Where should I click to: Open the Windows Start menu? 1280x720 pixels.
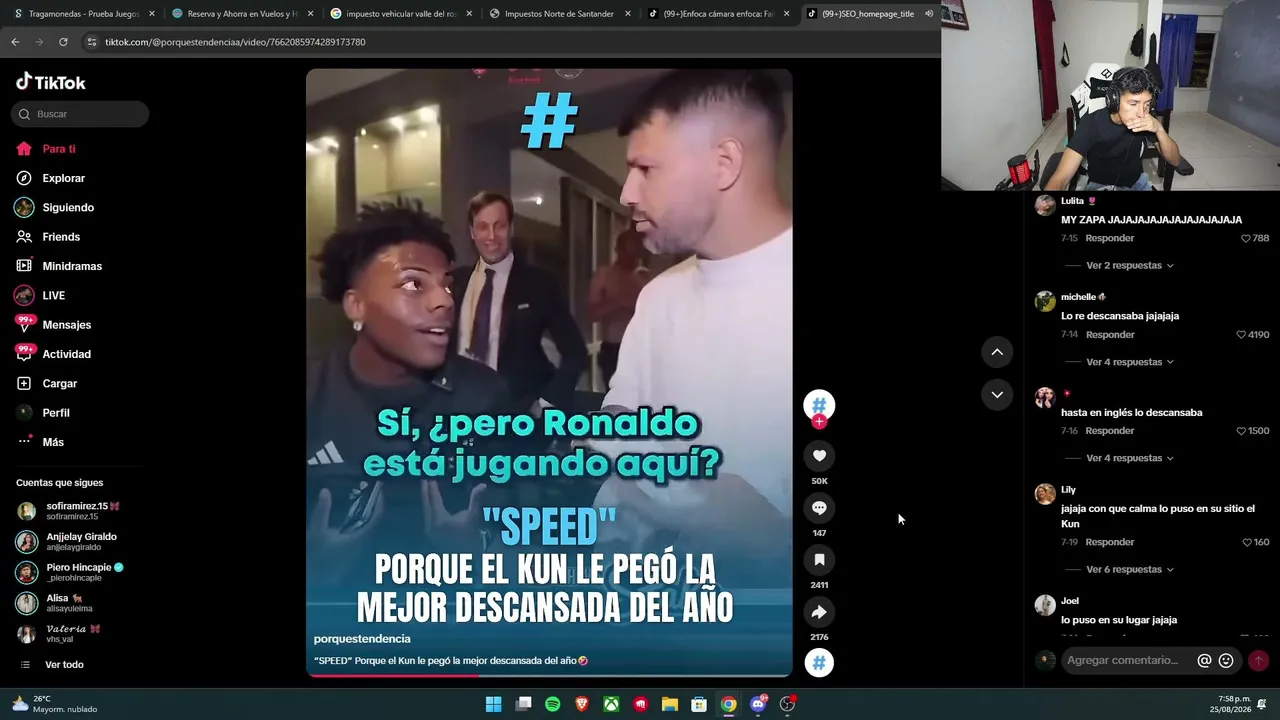(493, 704)
